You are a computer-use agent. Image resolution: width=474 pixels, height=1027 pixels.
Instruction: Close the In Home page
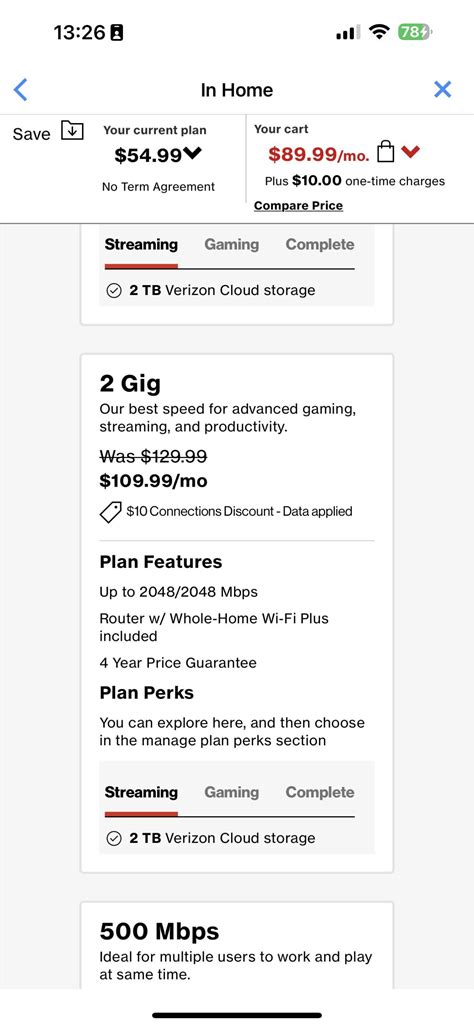click(x=443, y=90)
